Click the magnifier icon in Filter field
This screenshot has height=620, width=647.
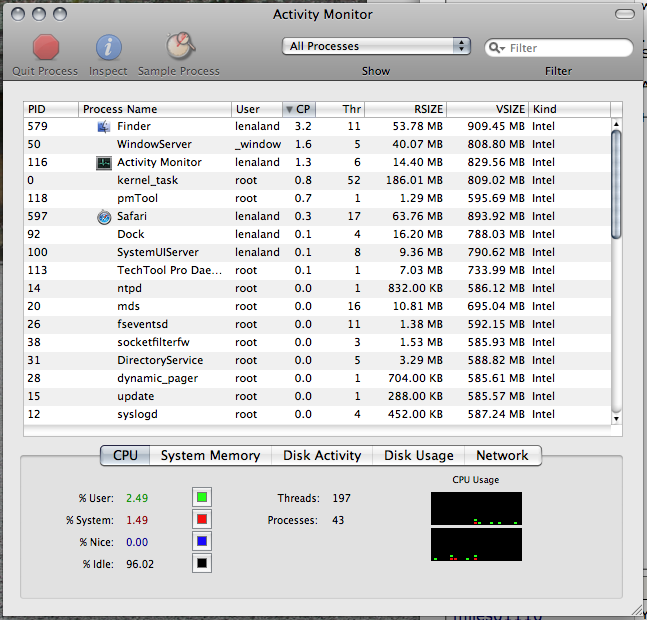click(x=496, y=48)
